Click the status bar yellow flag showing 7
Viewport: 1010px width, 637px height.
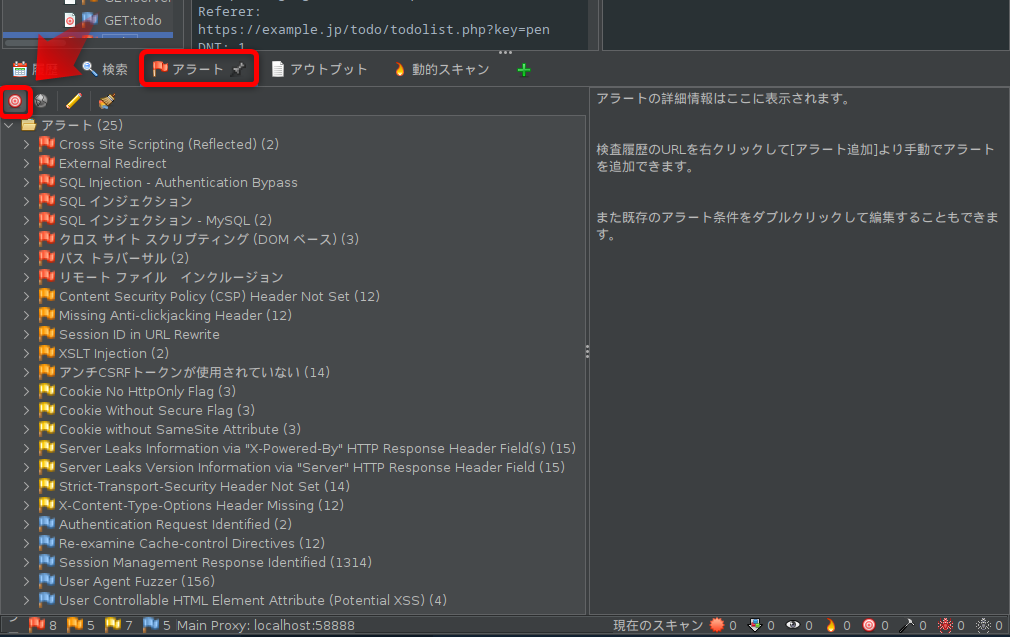pos(113,624)
